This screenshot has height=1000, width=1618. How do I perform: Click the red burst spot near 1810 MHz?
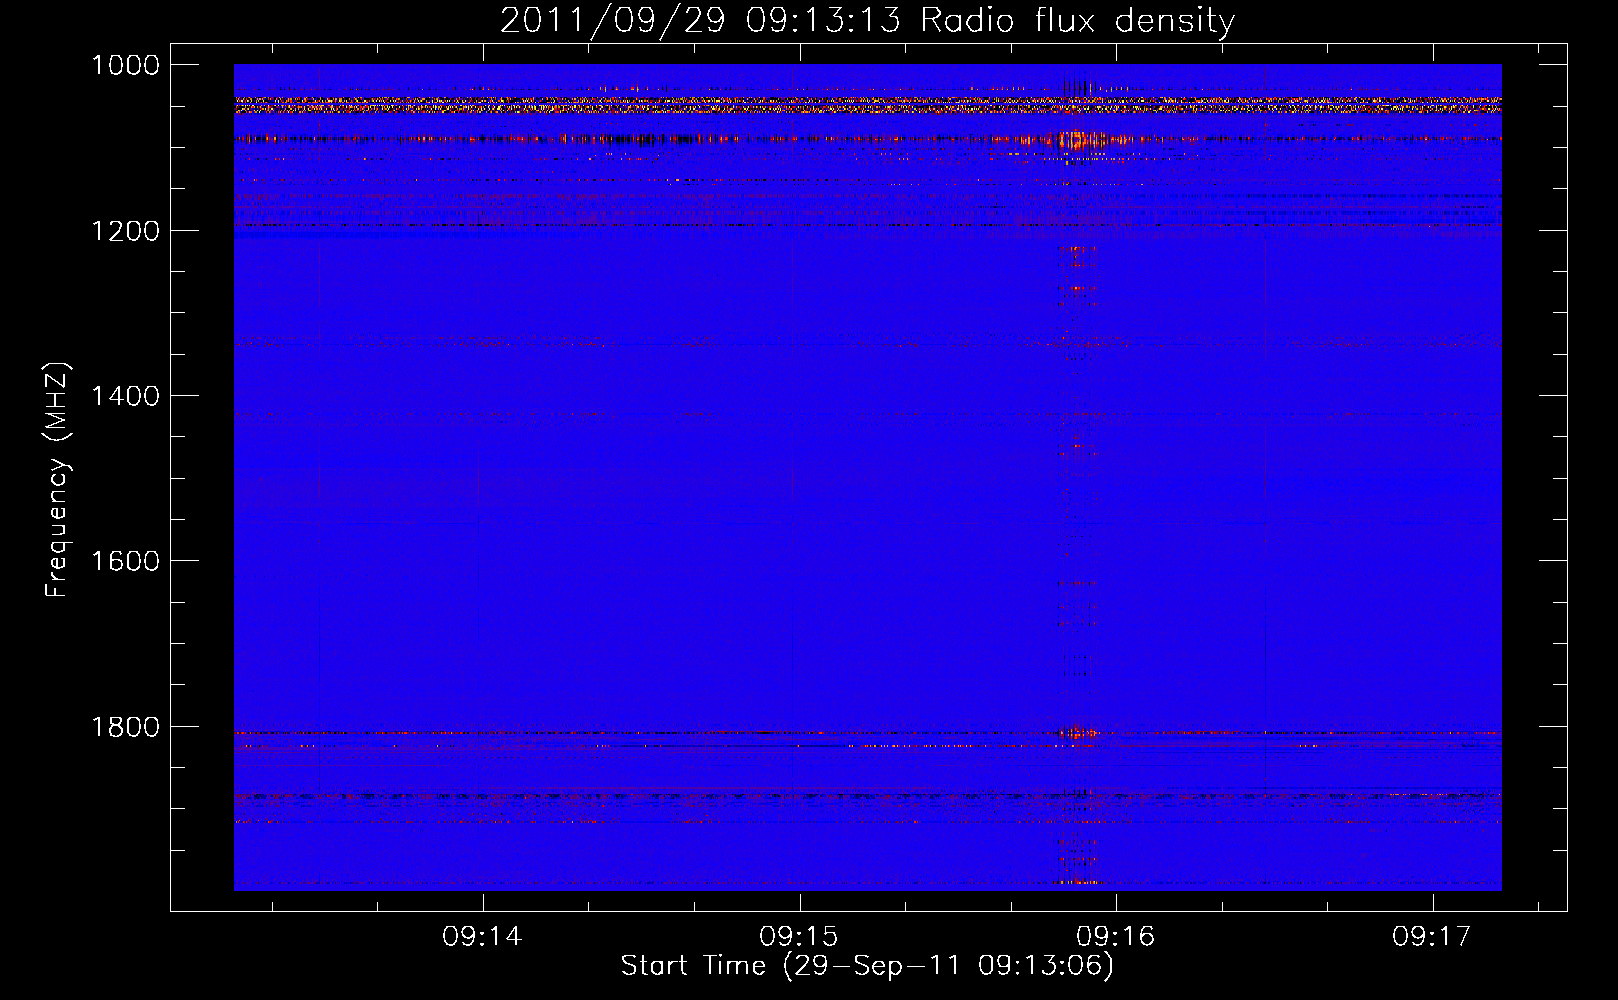pyautogui.click(x=1078, y=734)
